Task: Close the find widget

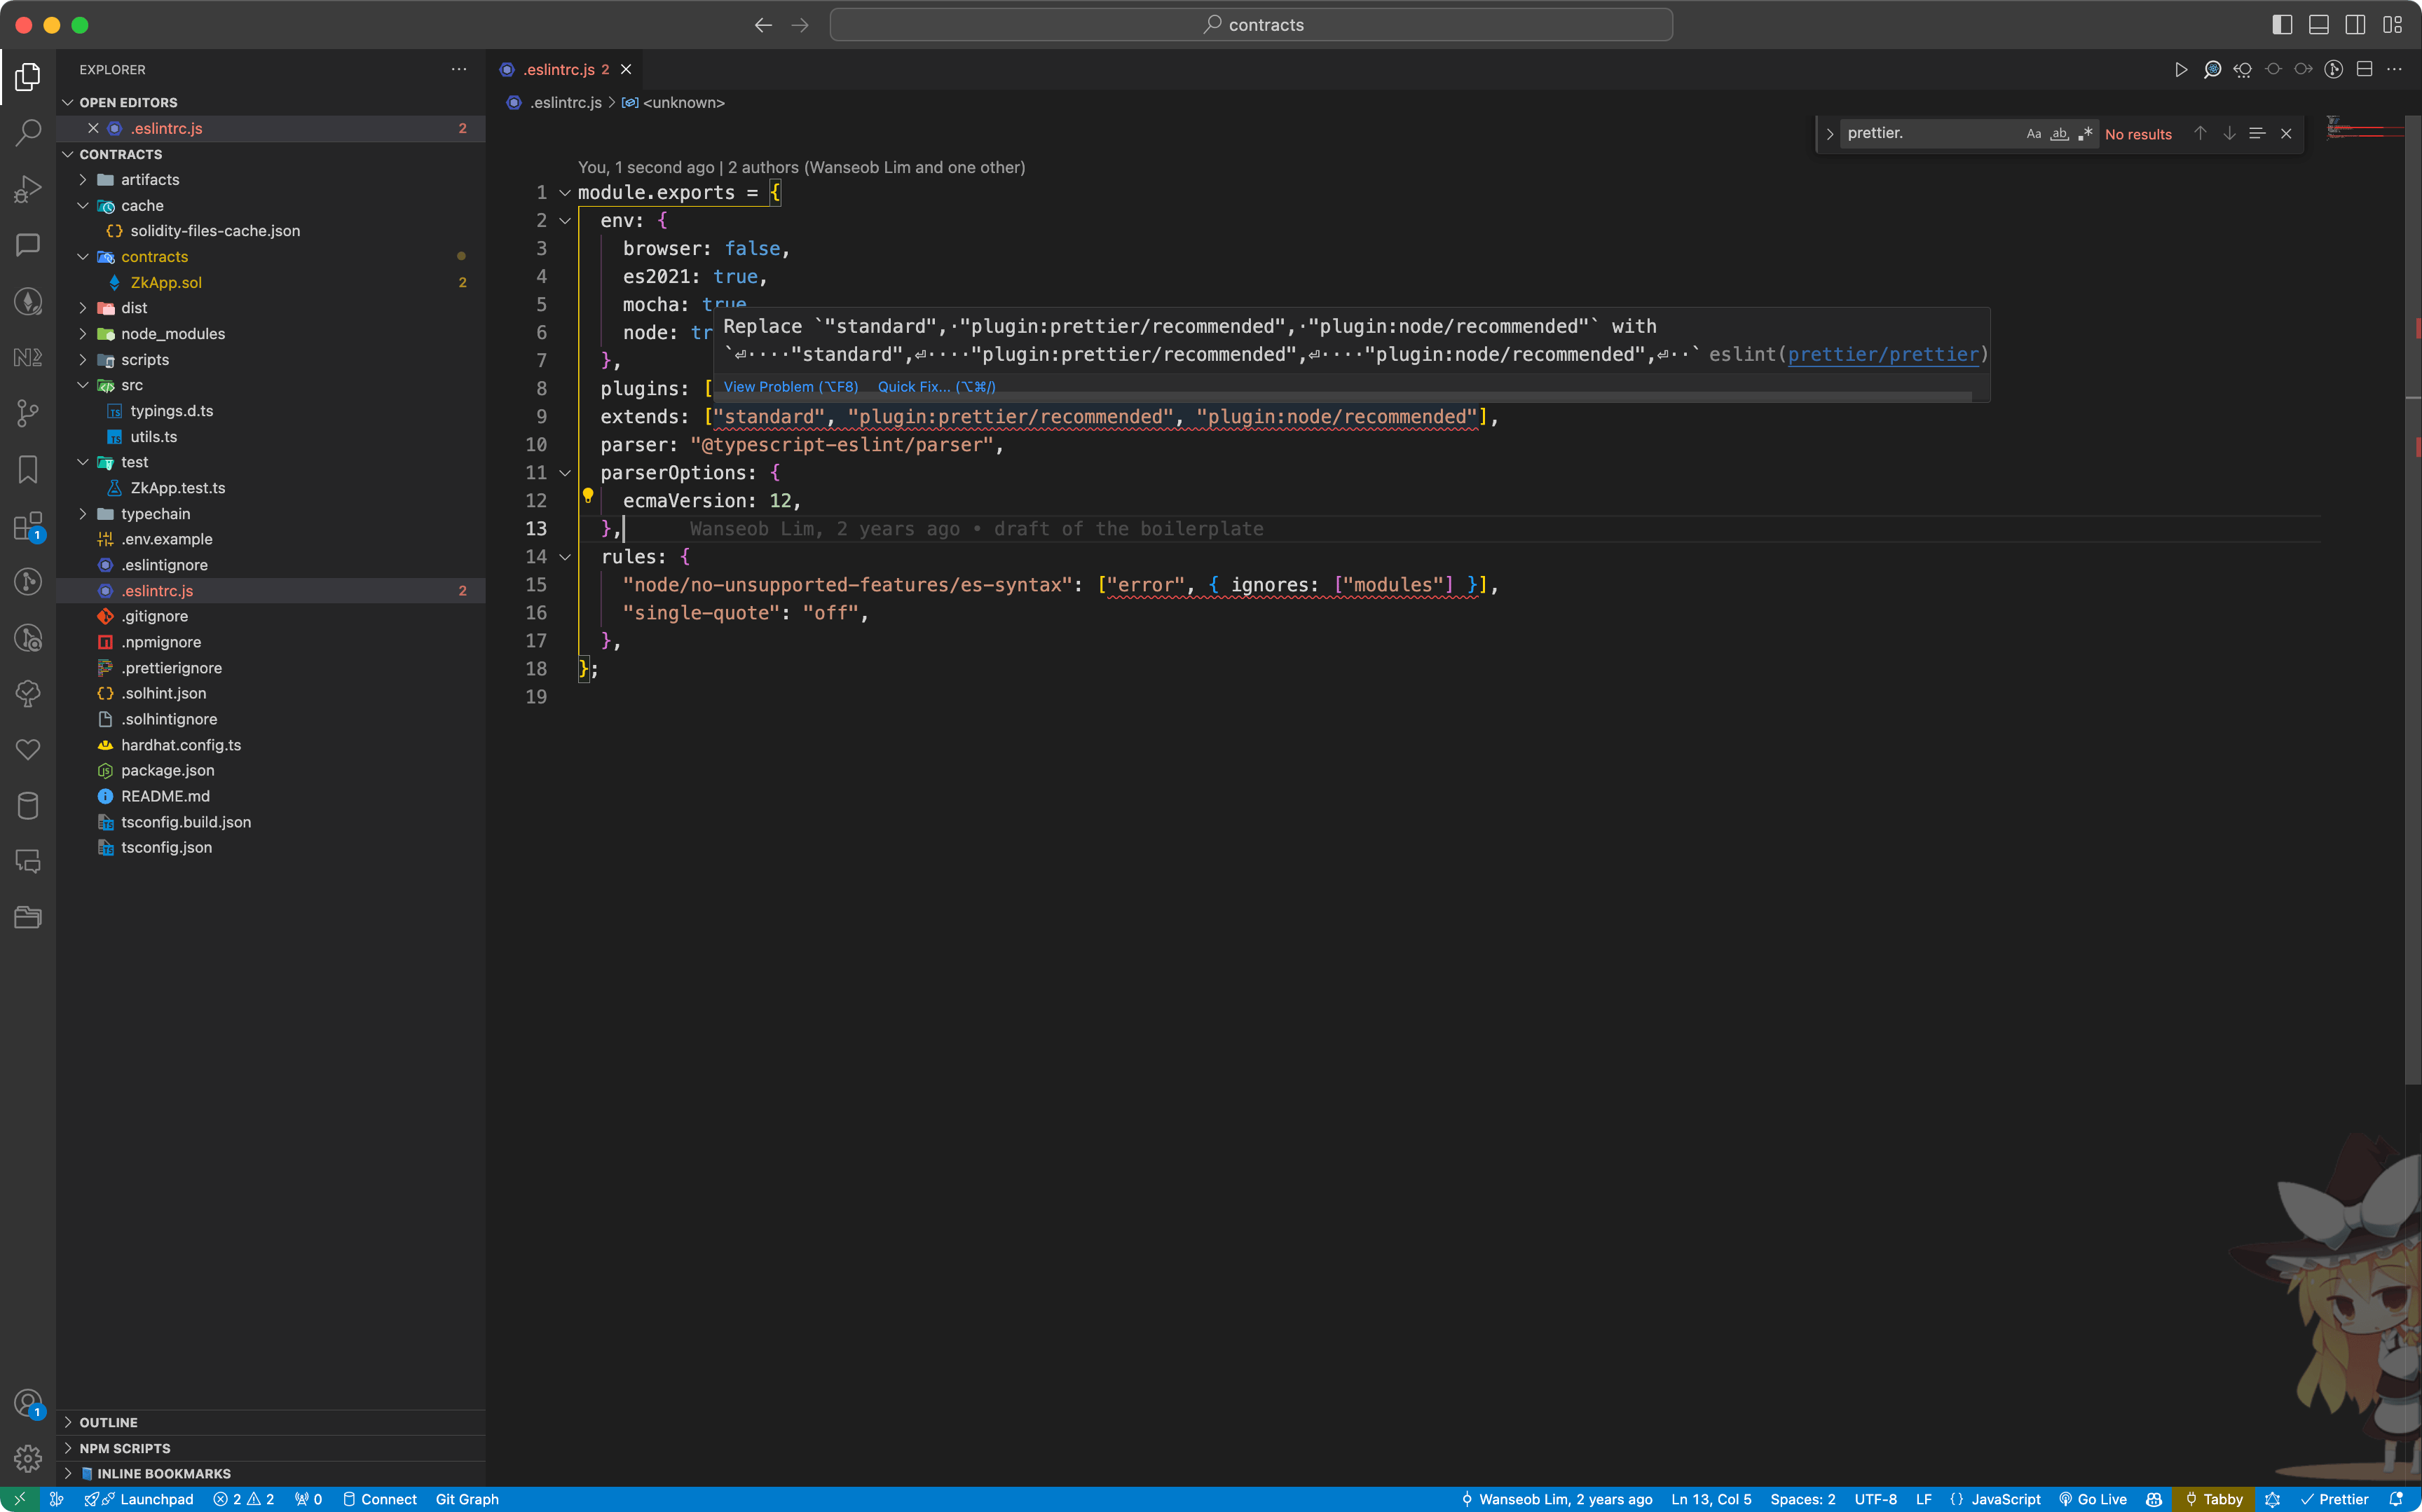Action: pos(2286,133)
